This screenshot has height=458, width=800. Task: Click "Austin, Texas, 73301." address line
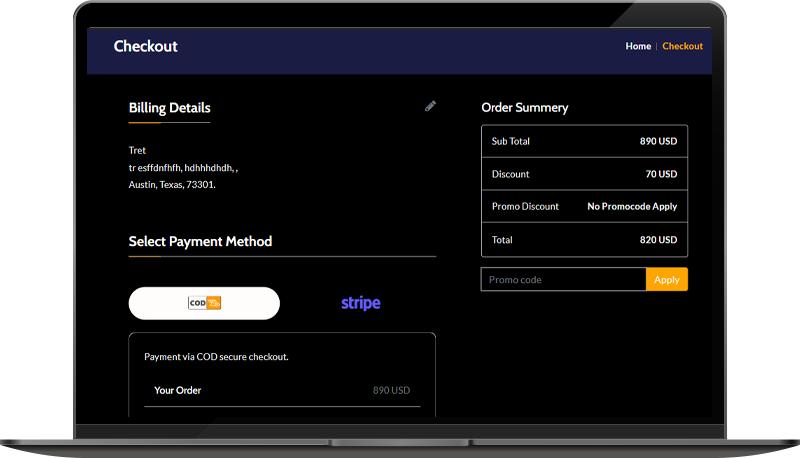[x=172, y=185]
